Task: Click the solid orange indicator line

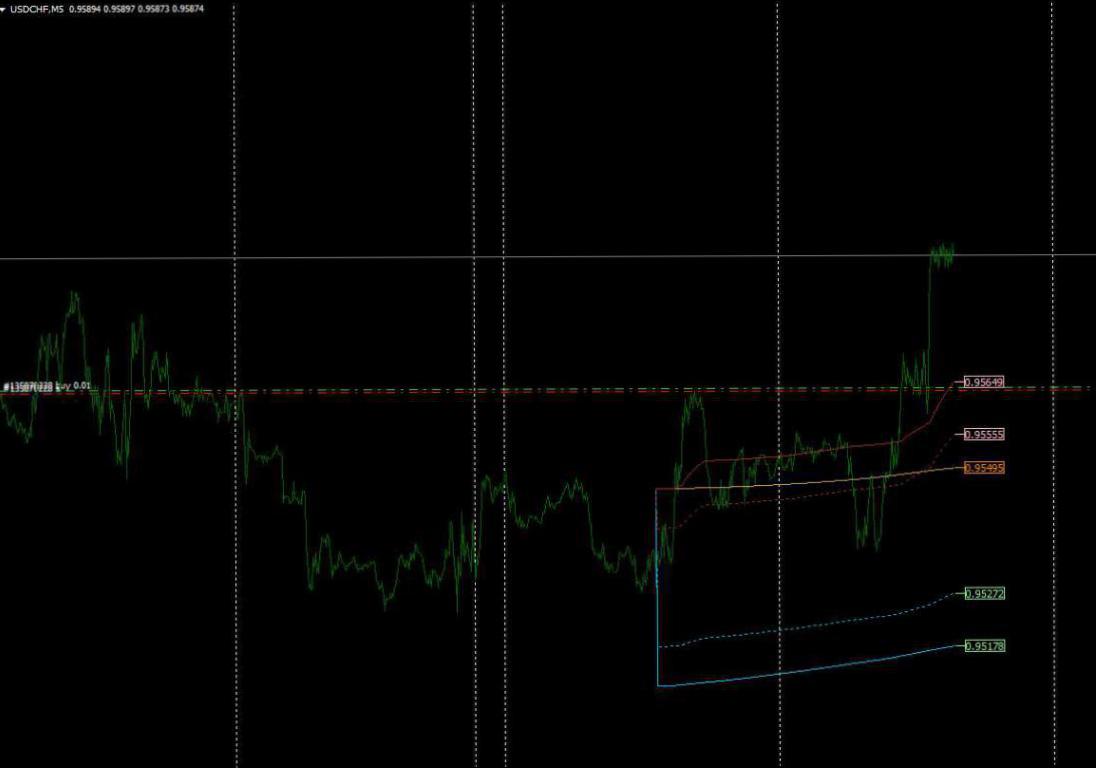Action: [x=800, y=484]
